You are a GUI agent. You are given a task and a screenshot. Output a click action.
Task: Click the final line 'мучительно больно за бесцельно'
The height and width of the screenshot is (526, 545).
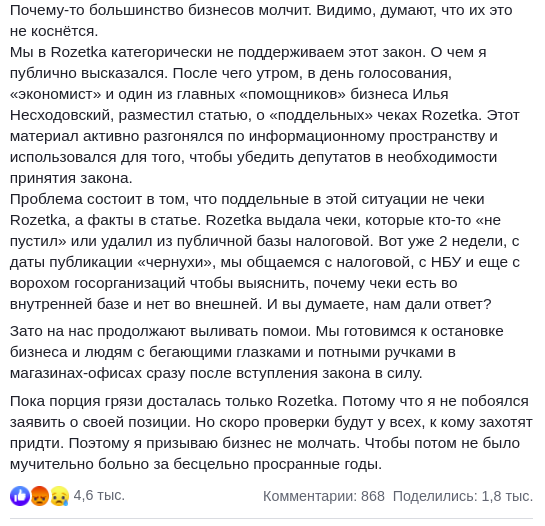(196, 464)
